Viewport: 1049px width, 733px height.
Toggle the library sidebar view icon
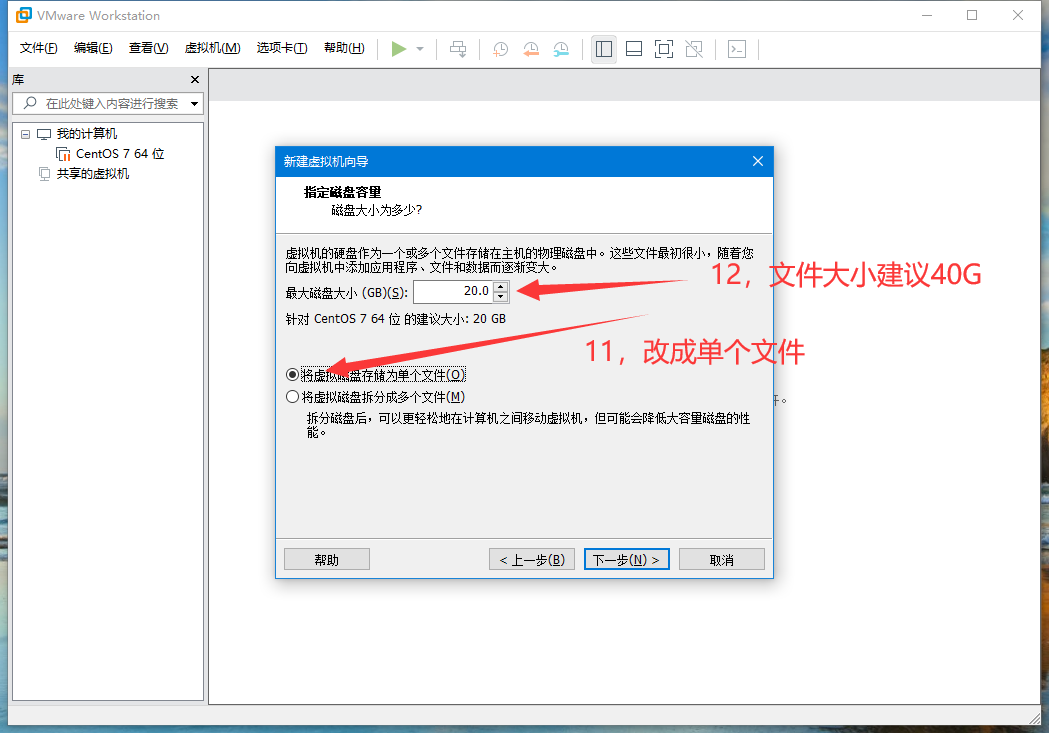tap(603, 49)
